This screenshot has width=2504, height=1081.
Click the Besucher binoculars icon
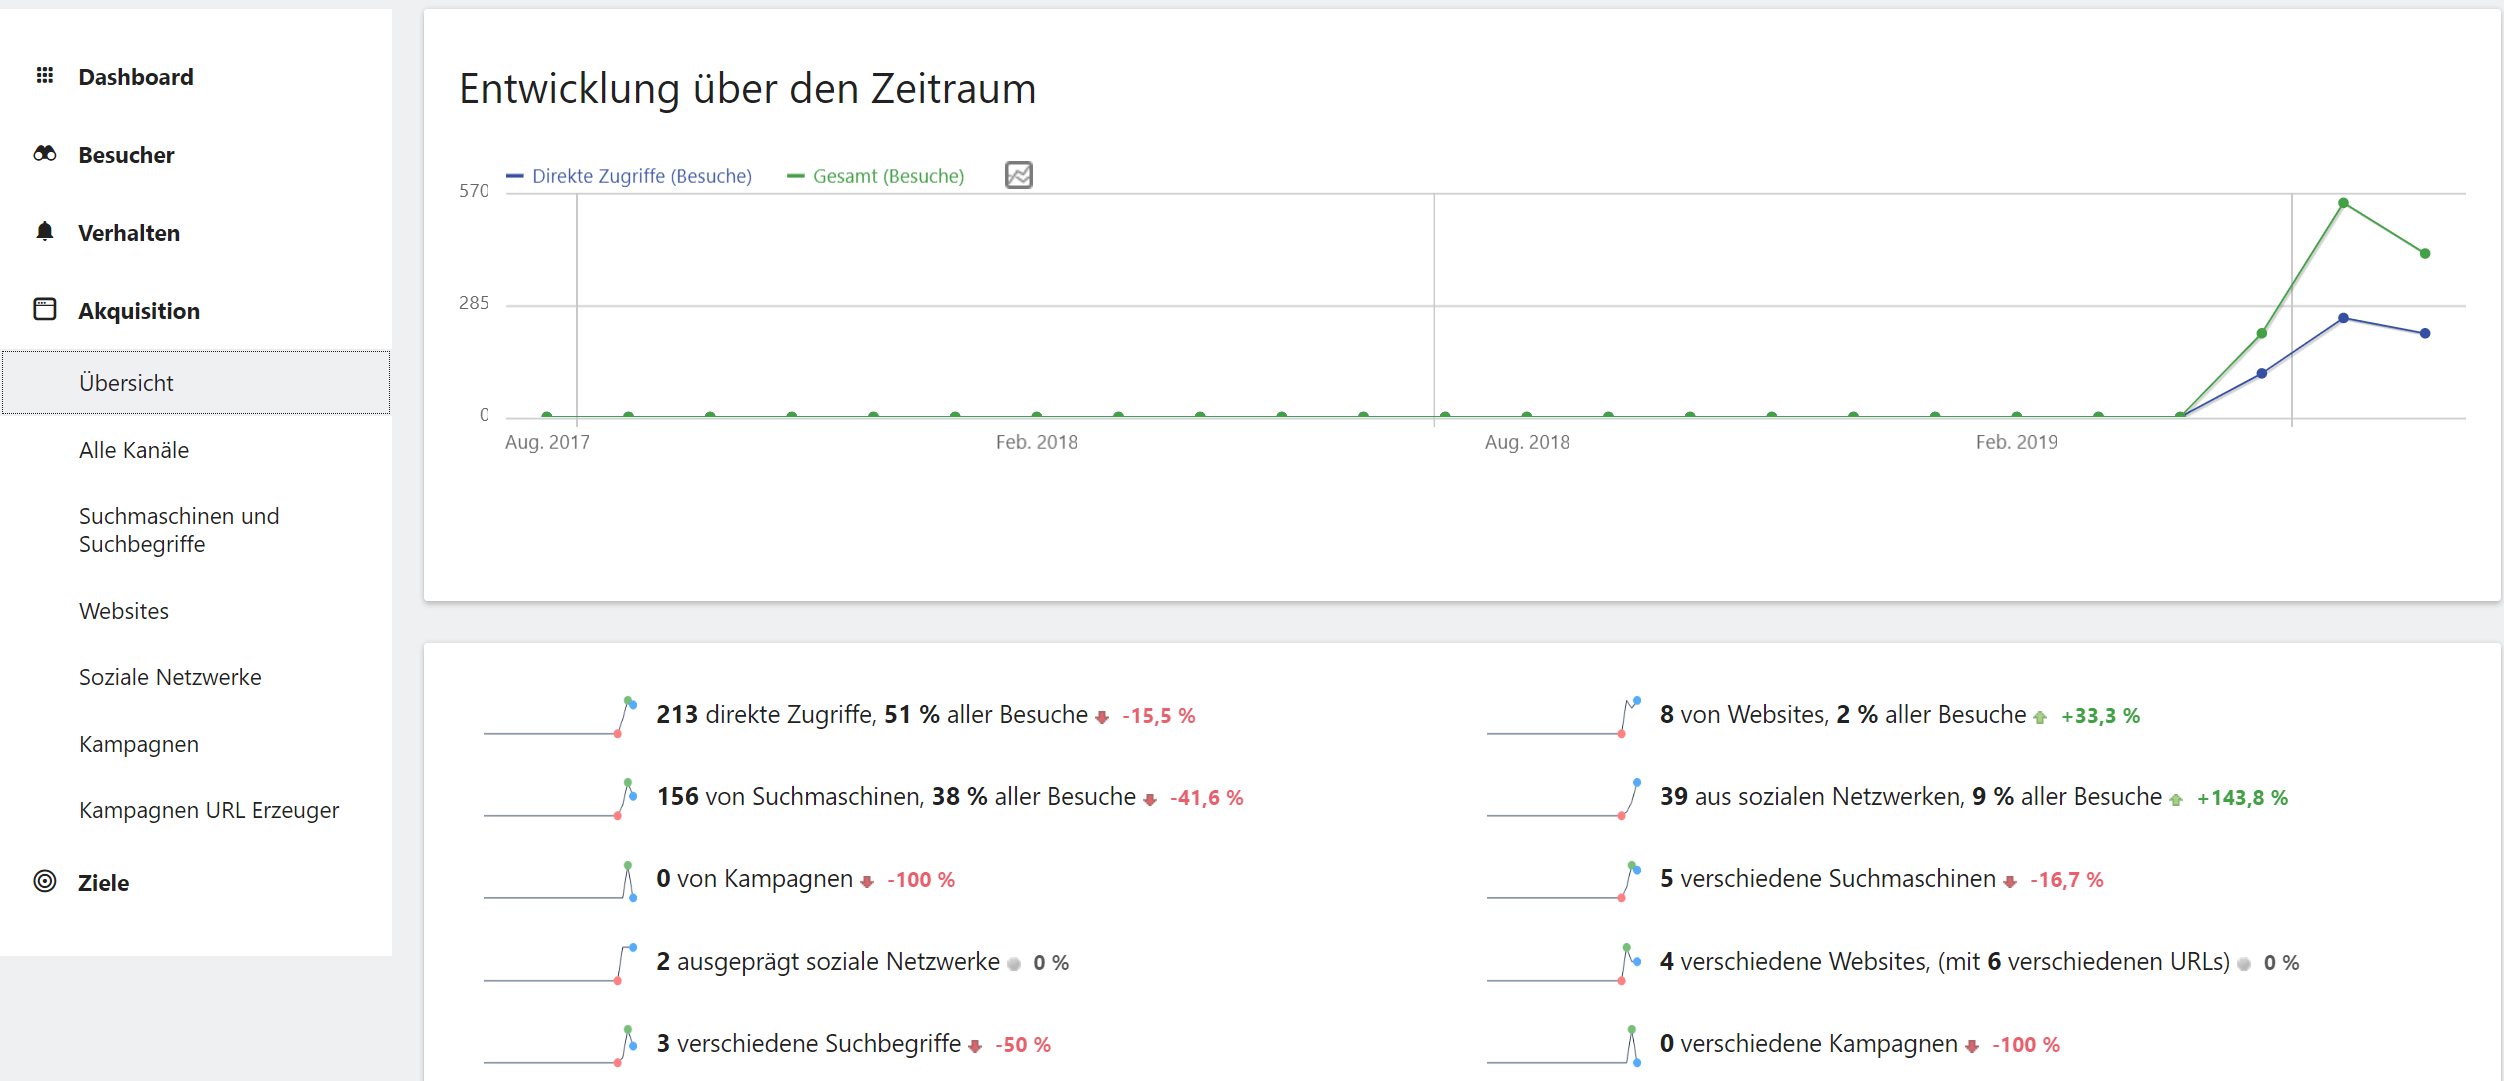click(45, 154)
